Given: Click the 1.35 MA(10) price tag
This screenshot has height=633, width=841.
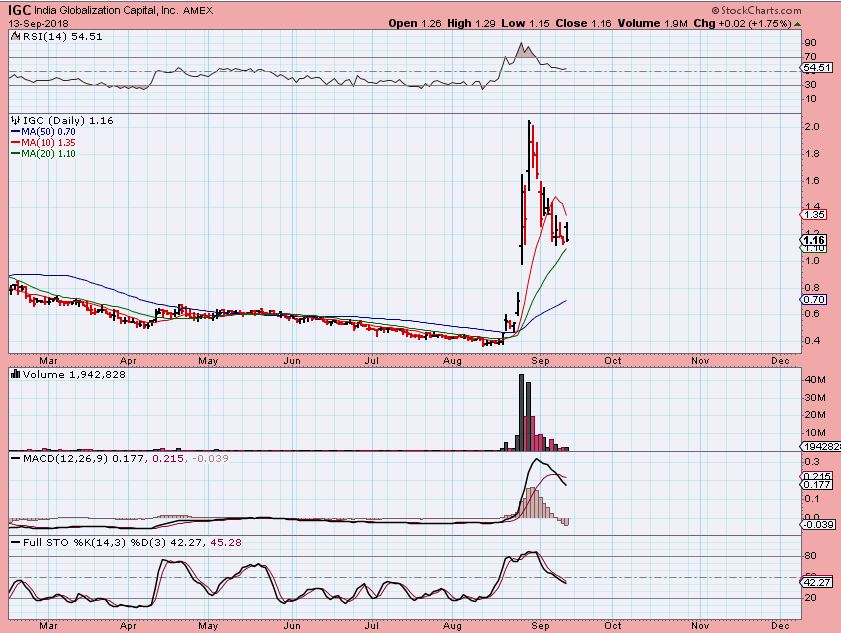Looking at the screenshot, I should [814, 215].
